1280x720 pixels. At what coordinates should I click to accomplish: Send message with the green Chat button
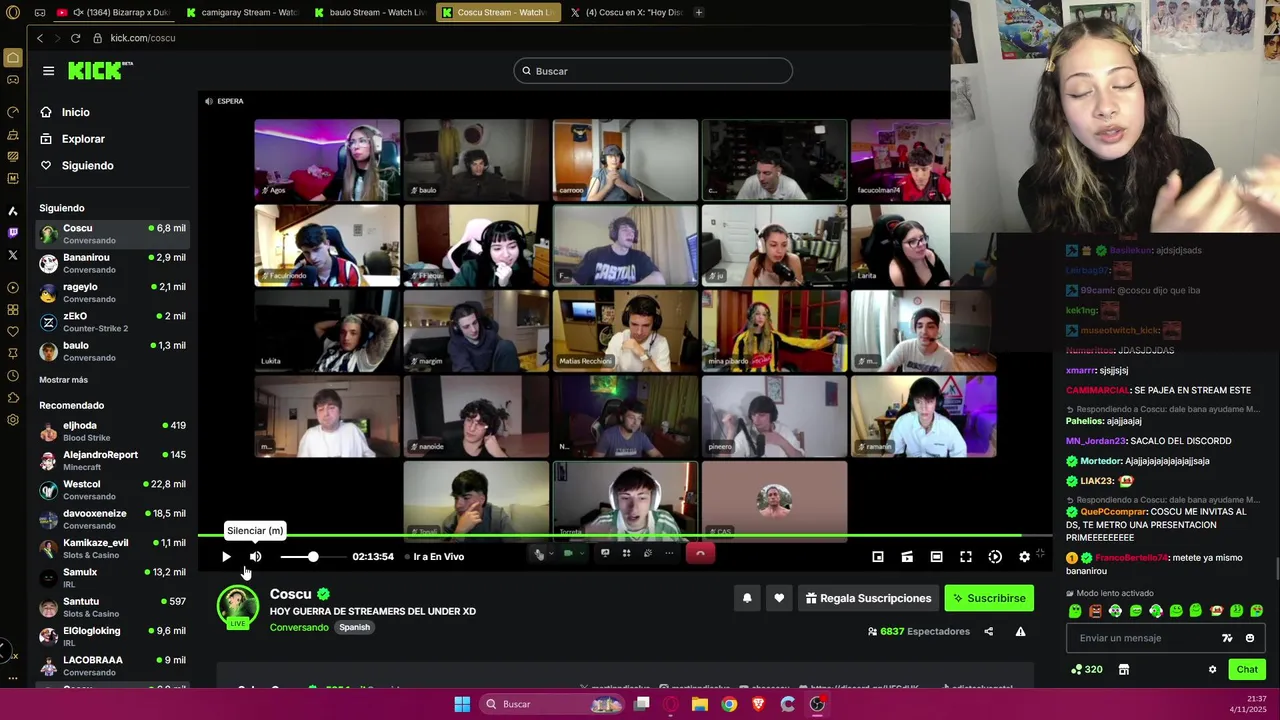(1247, 669)
